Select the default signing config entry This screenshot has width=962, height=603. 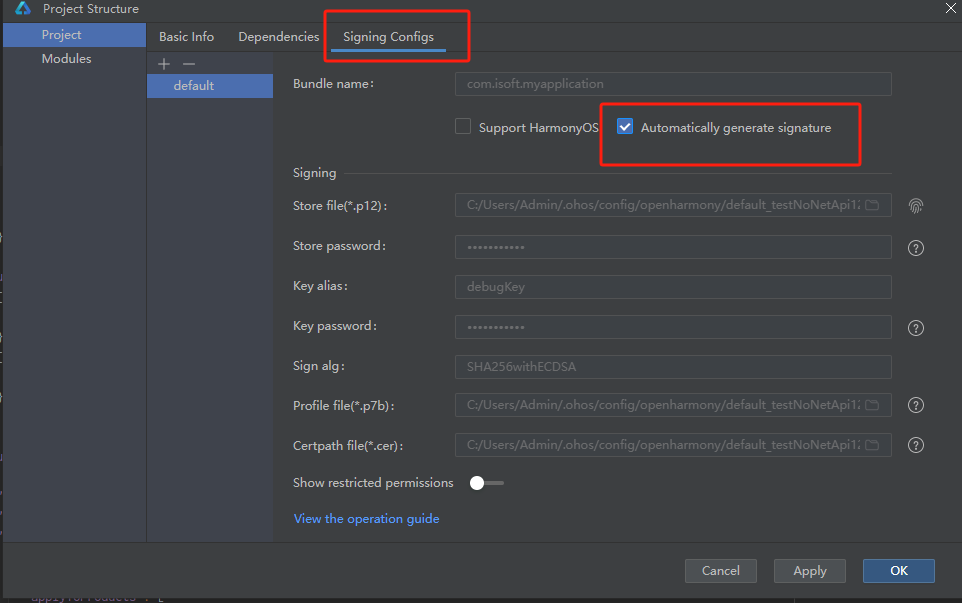click(x=210, y=86)
